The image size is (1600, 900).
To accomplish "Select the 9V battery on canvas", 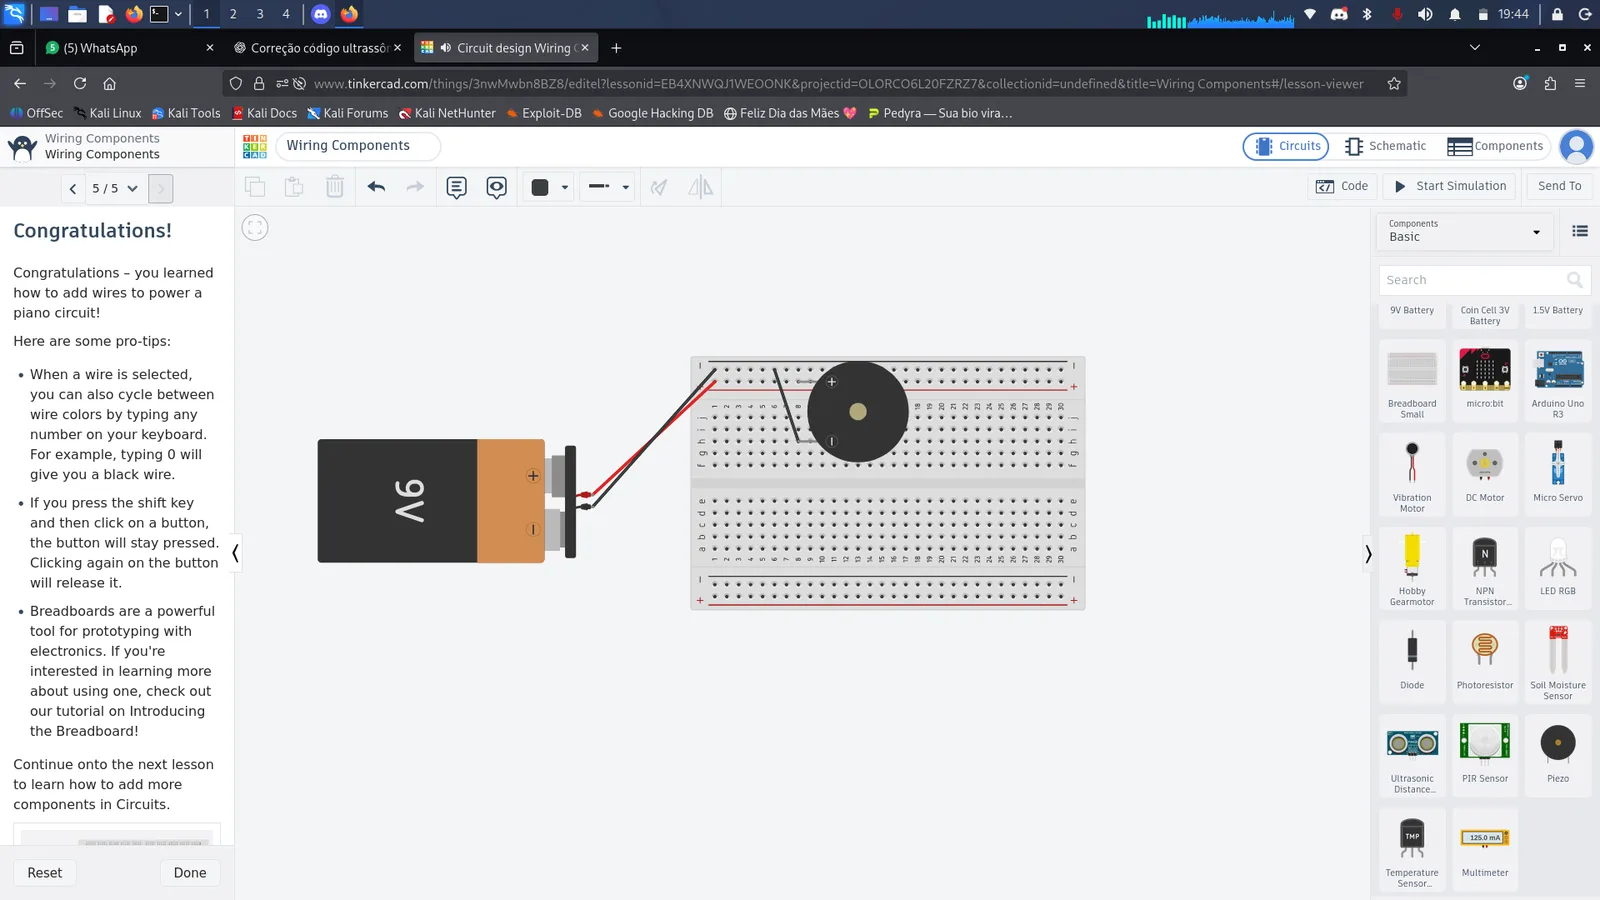I will pyautogui.click(x=446, y=501).
